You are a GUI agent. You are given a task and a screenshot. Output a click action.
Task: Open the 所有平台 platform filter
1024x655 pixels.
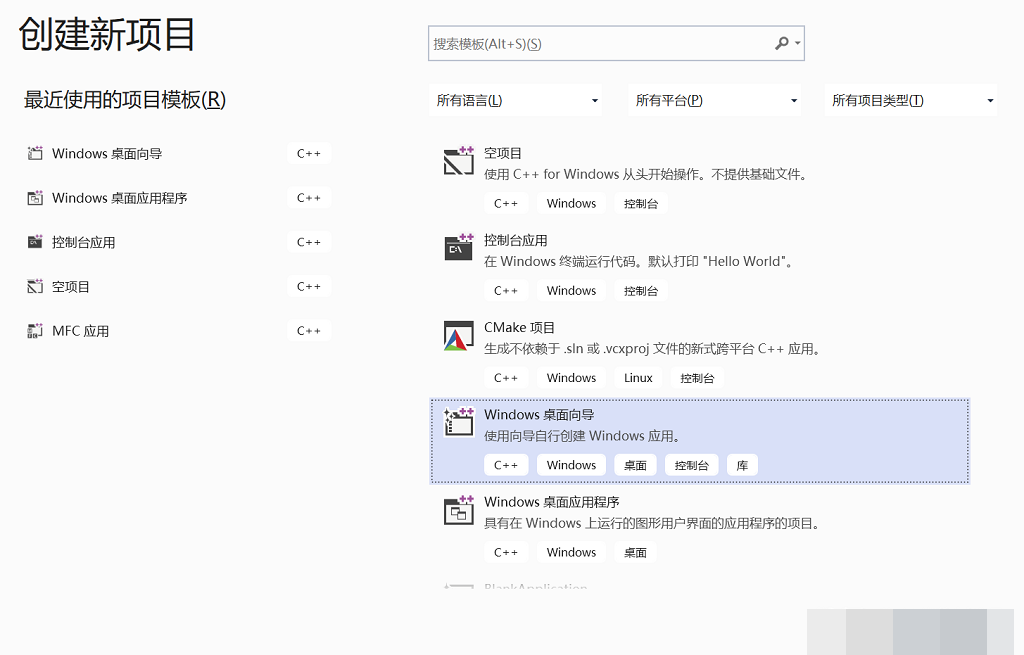coord(714,100)
